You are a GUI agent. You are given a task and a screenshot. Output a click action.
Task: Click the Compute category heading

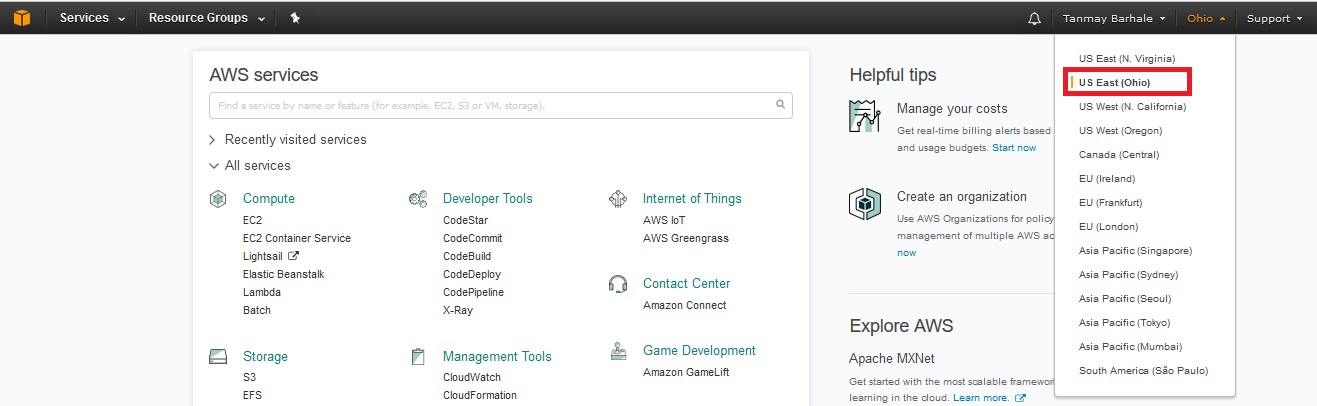(269, 199)
